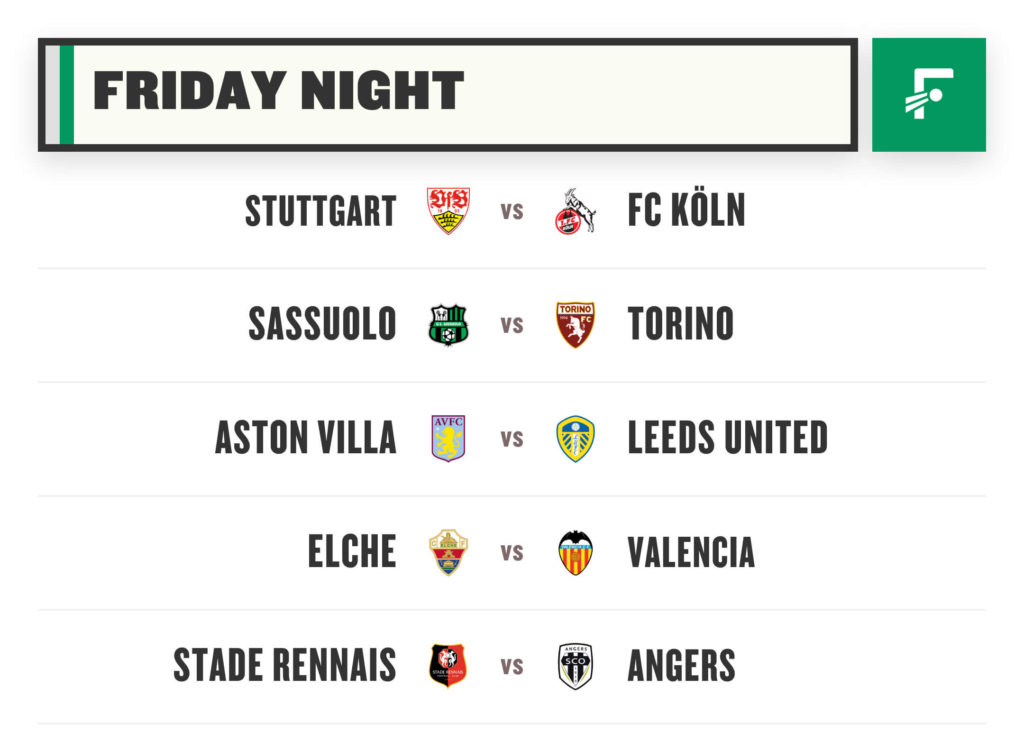Viewport: 1024px width, 752px height.
Task: Open the Leeds United crest
Action: pyautogui.click(x=575, y=439)
